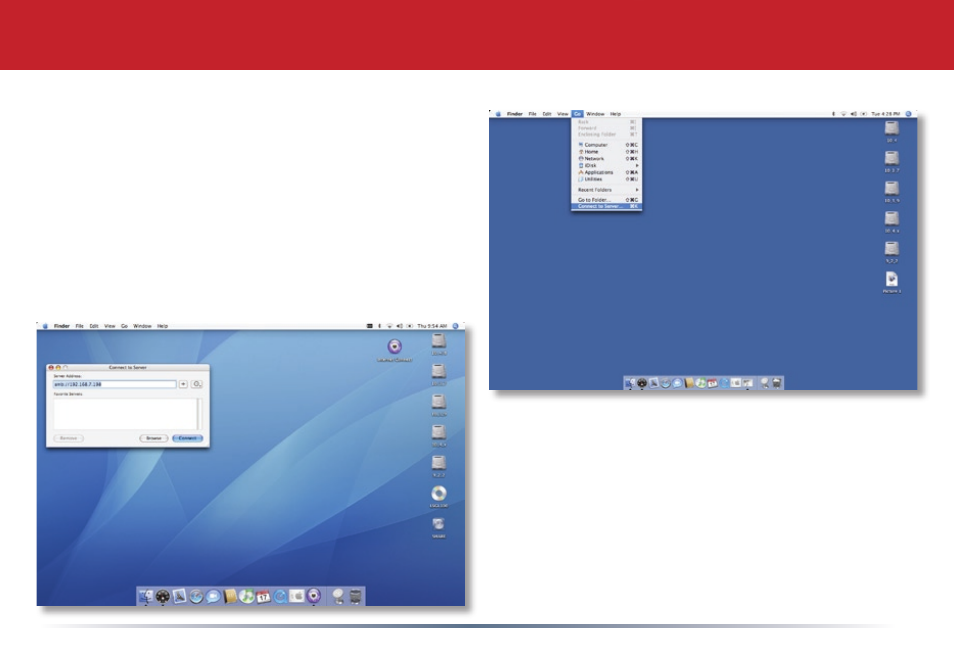Open Finder menu in the Thu 9:54 AM desktop
The image size is (954, 660).
click(61, 326)
